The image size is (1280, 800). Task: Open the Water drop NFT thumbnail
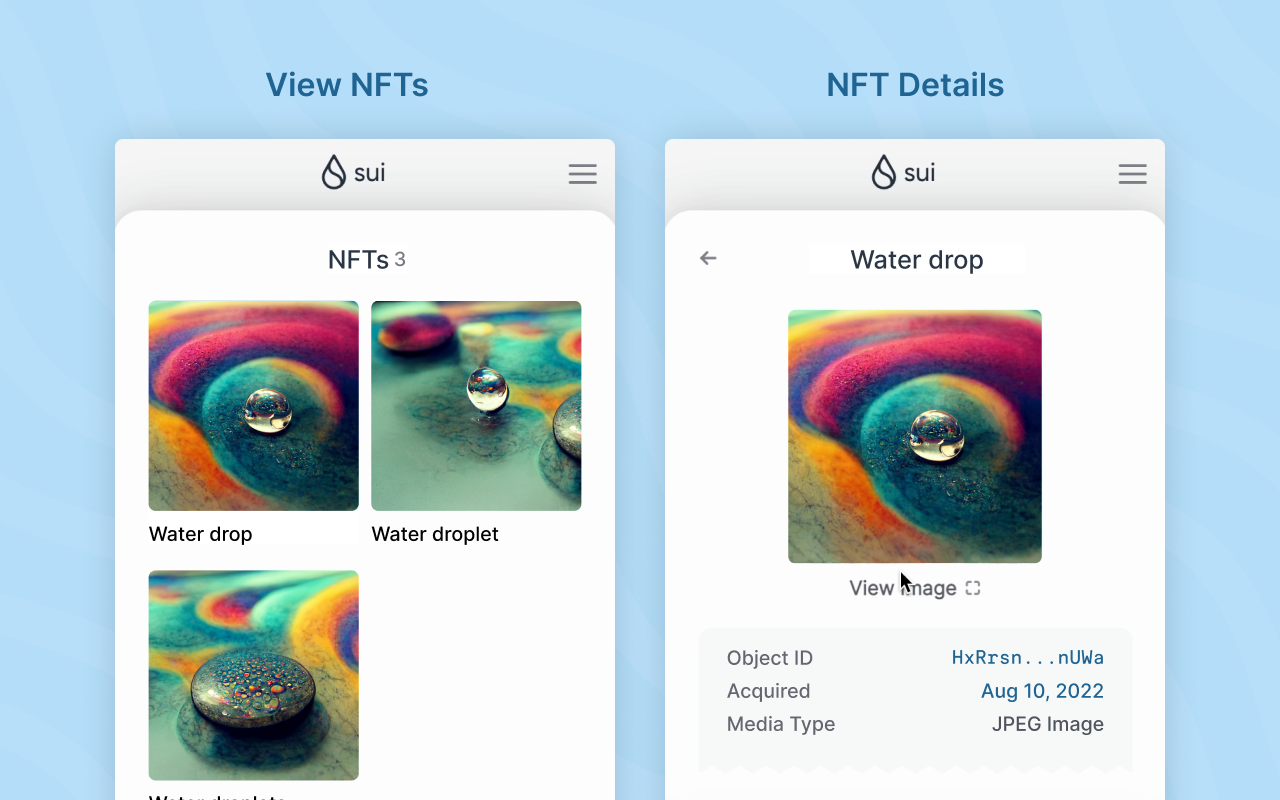254,406
